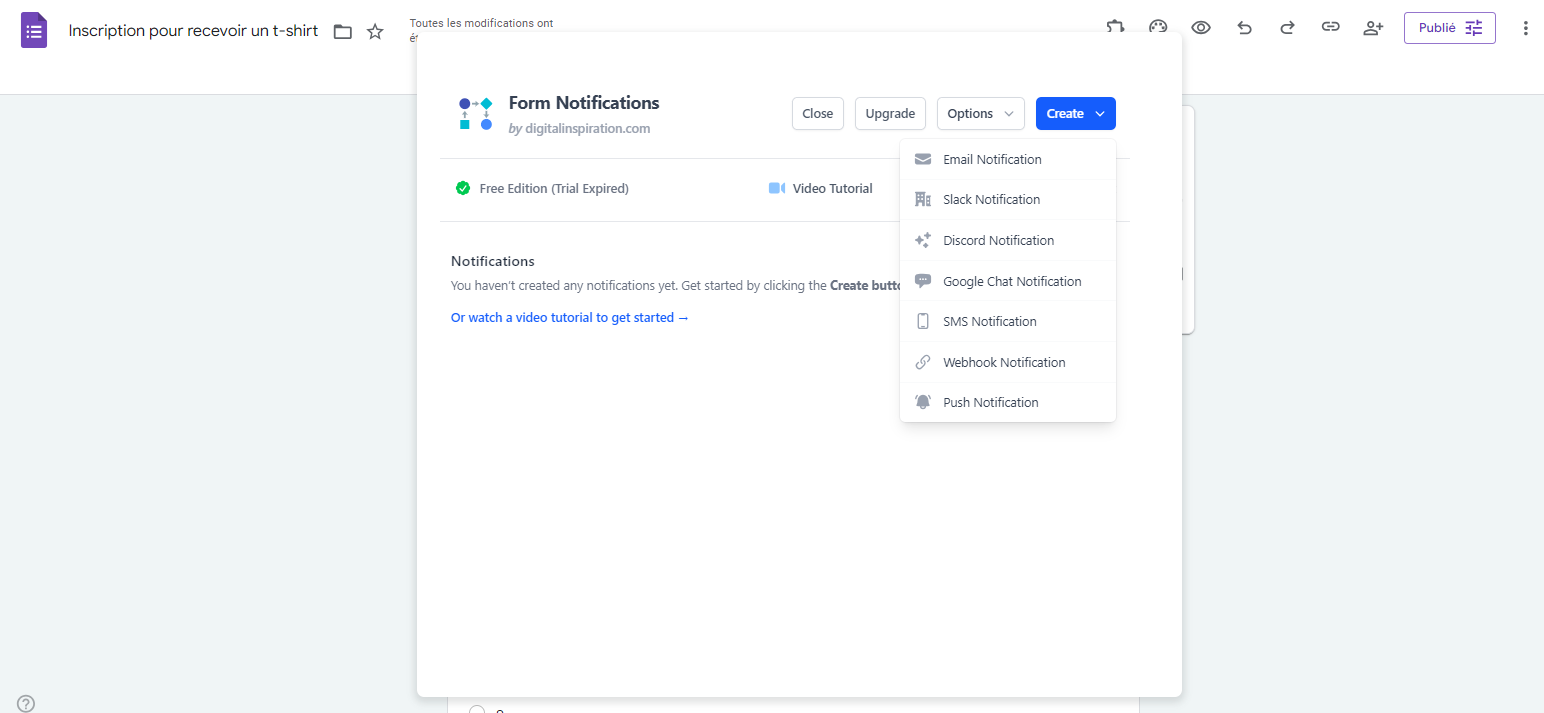The width and height of the screenshot is (1544, 713).
Task: Click the Publié button
Action: click(1449, 28)
